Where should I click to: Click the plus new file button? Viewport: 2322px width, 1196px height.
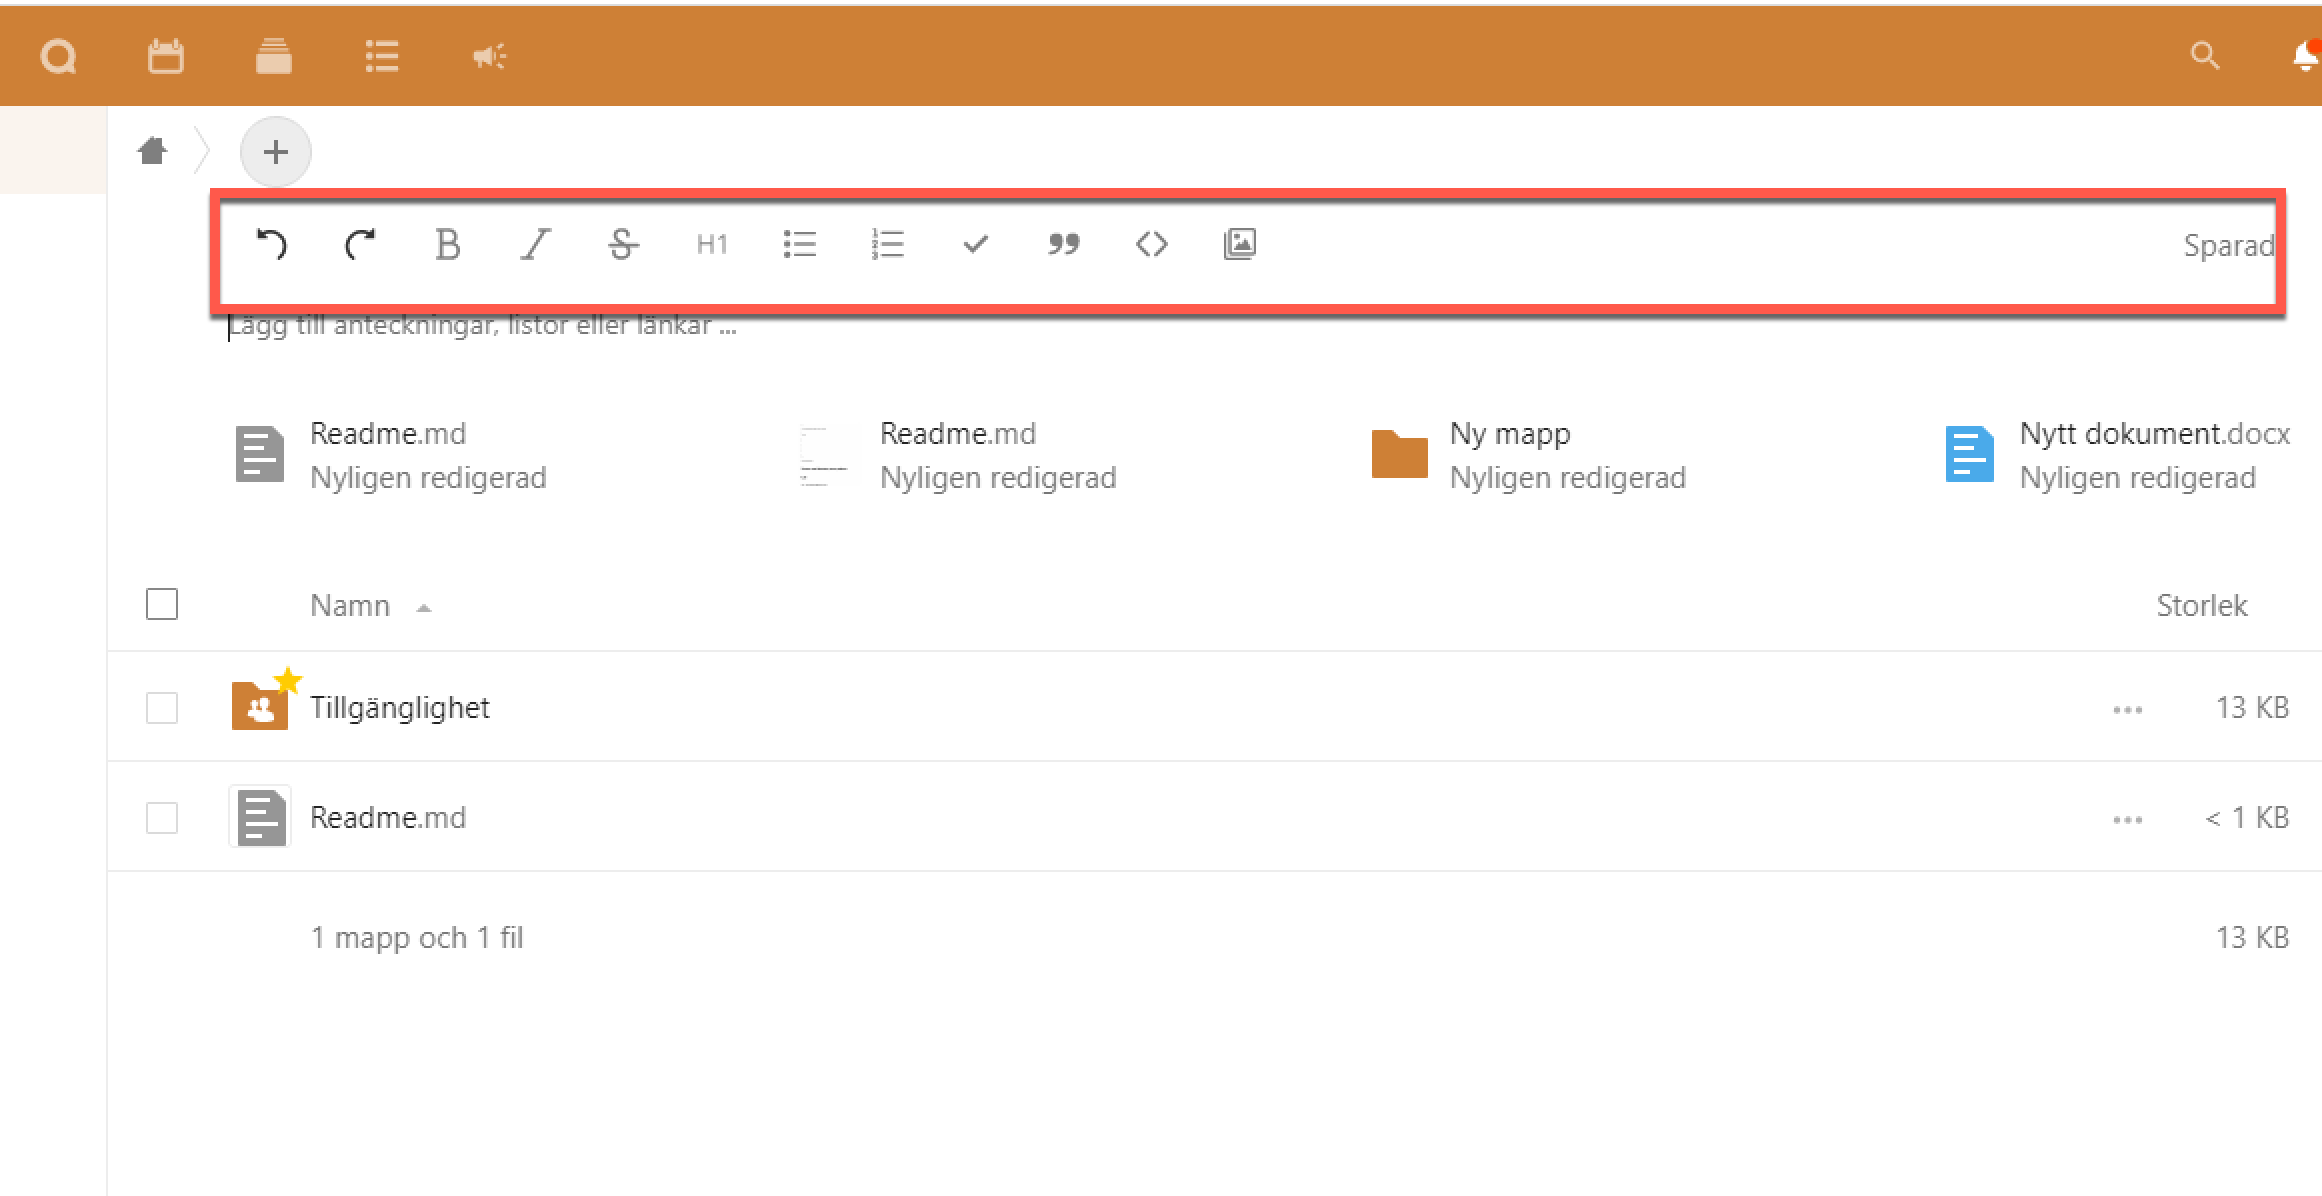pos(276,152)
